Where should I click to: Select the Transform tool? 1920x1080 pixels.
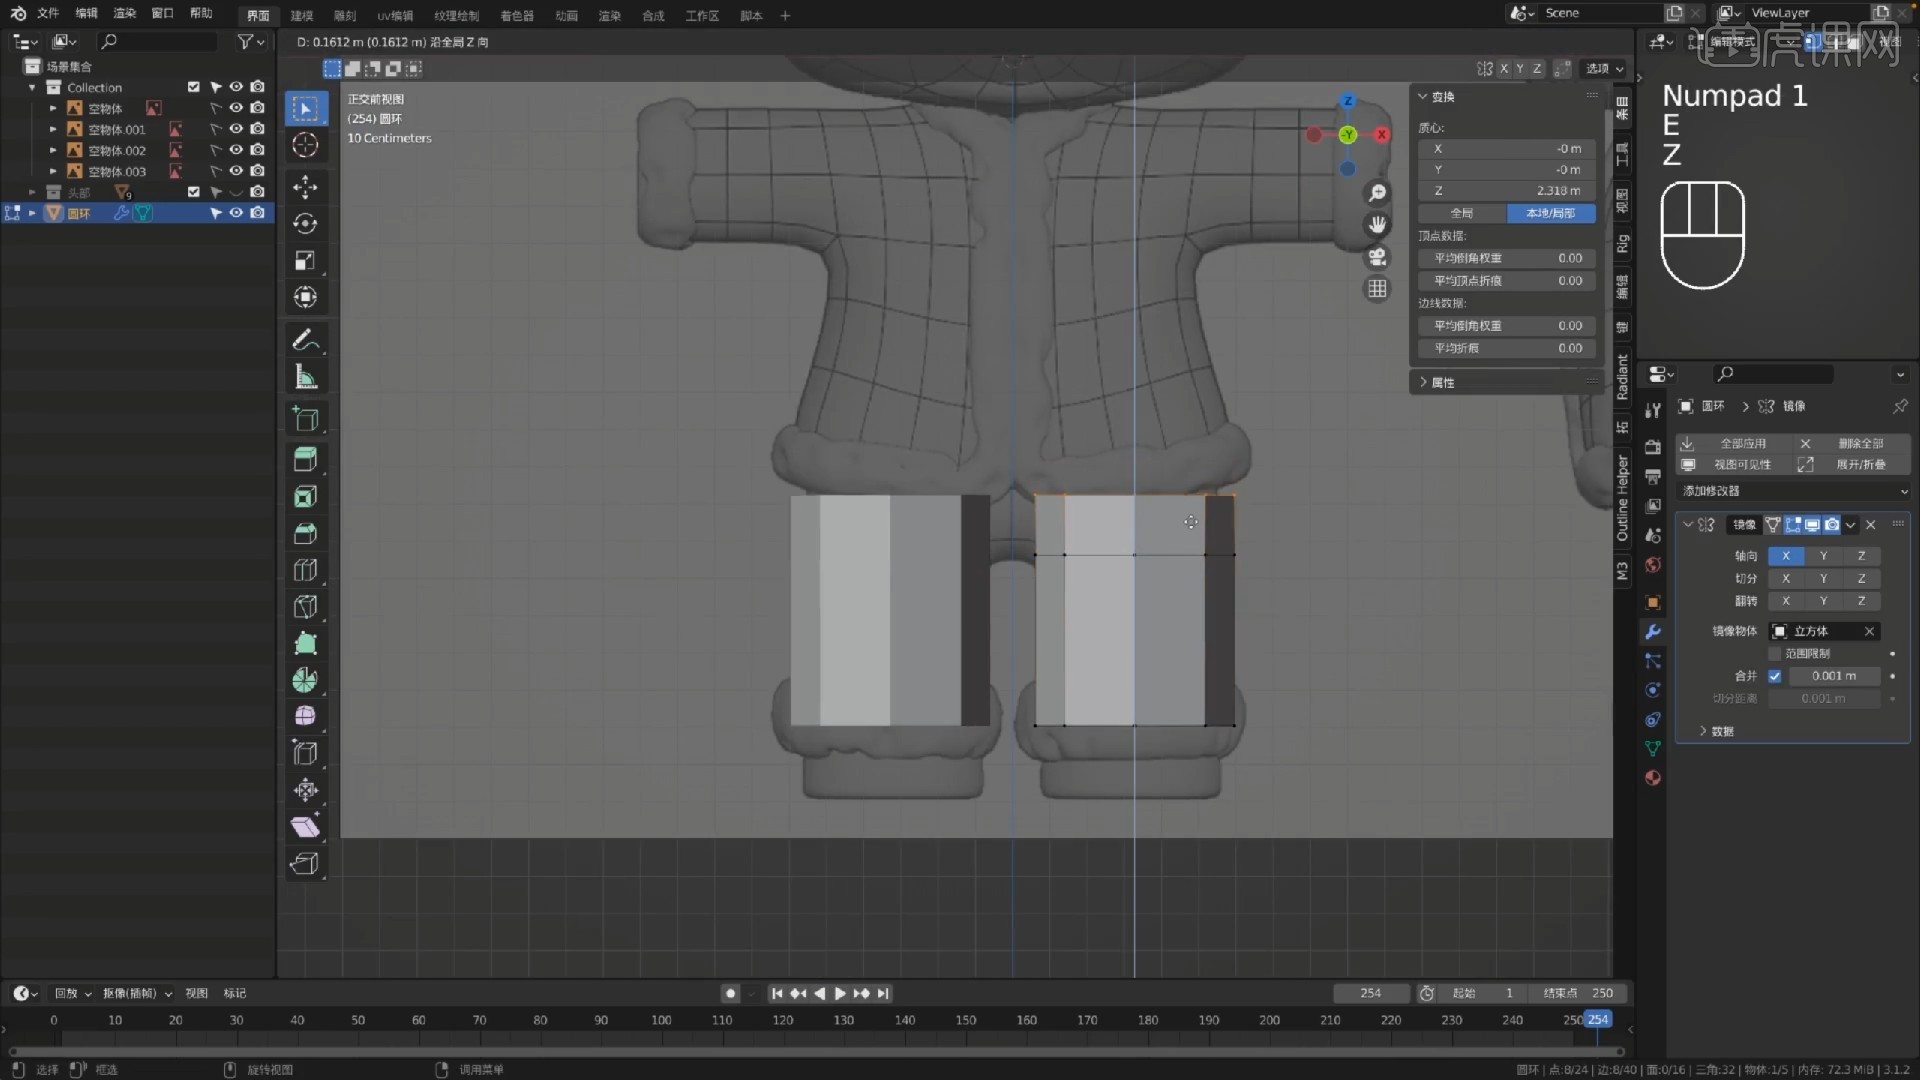(x=306, y=298)
